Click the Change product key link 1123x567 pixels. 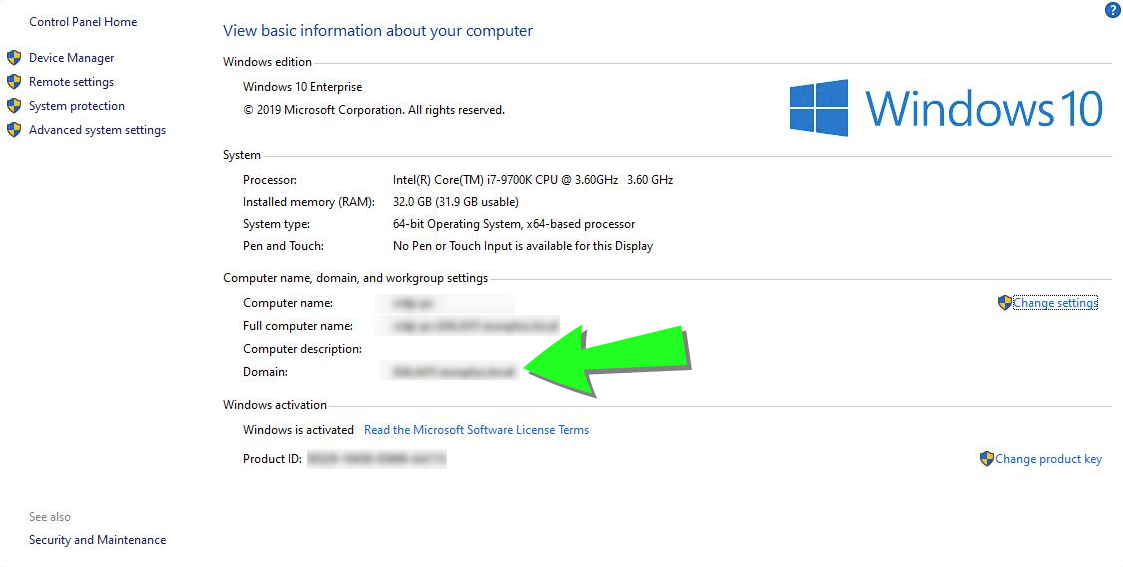click(x=1049, y=459)
